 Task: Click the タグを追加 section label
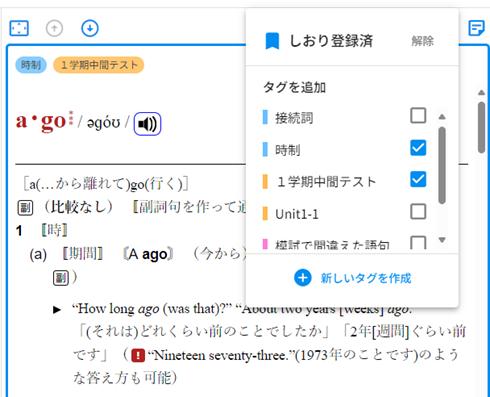[x=294, y=87]
